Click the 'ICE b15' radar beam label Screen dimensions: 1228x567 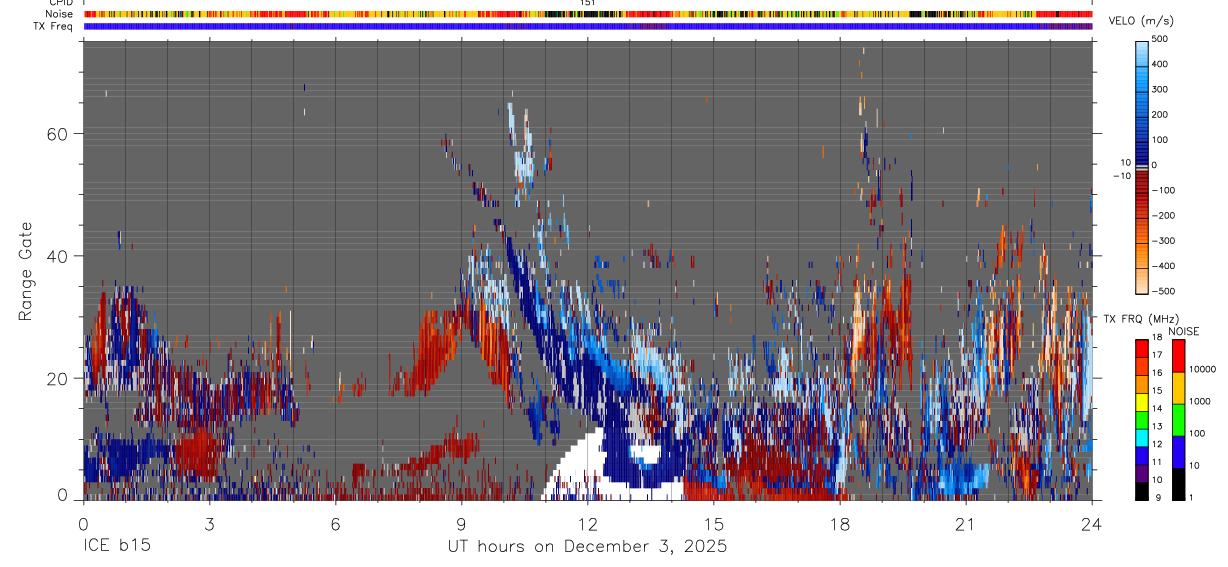point(116,547)
